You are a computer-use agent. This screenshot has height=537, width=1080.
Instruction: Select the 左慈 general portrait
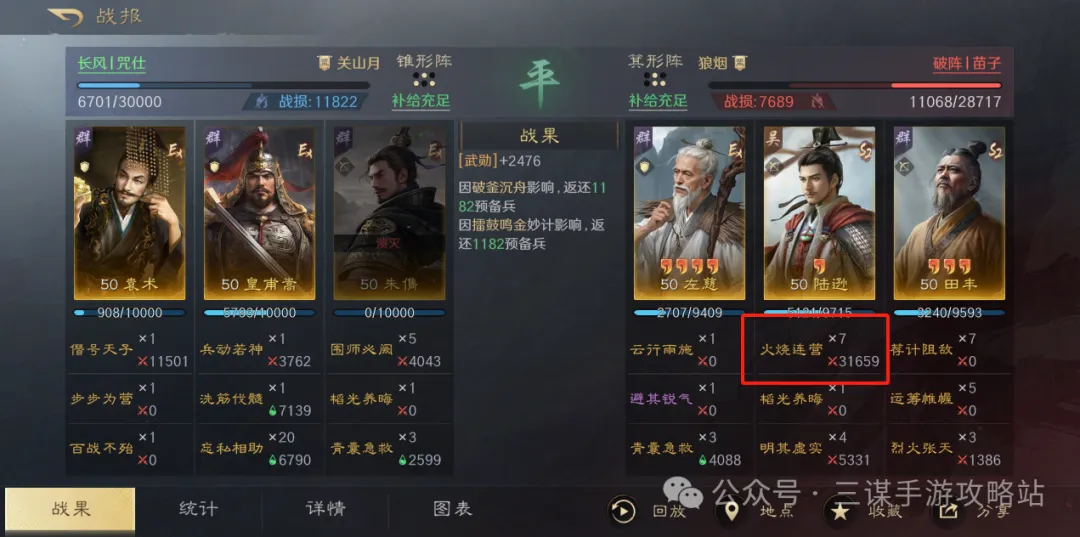click(689, 213)
